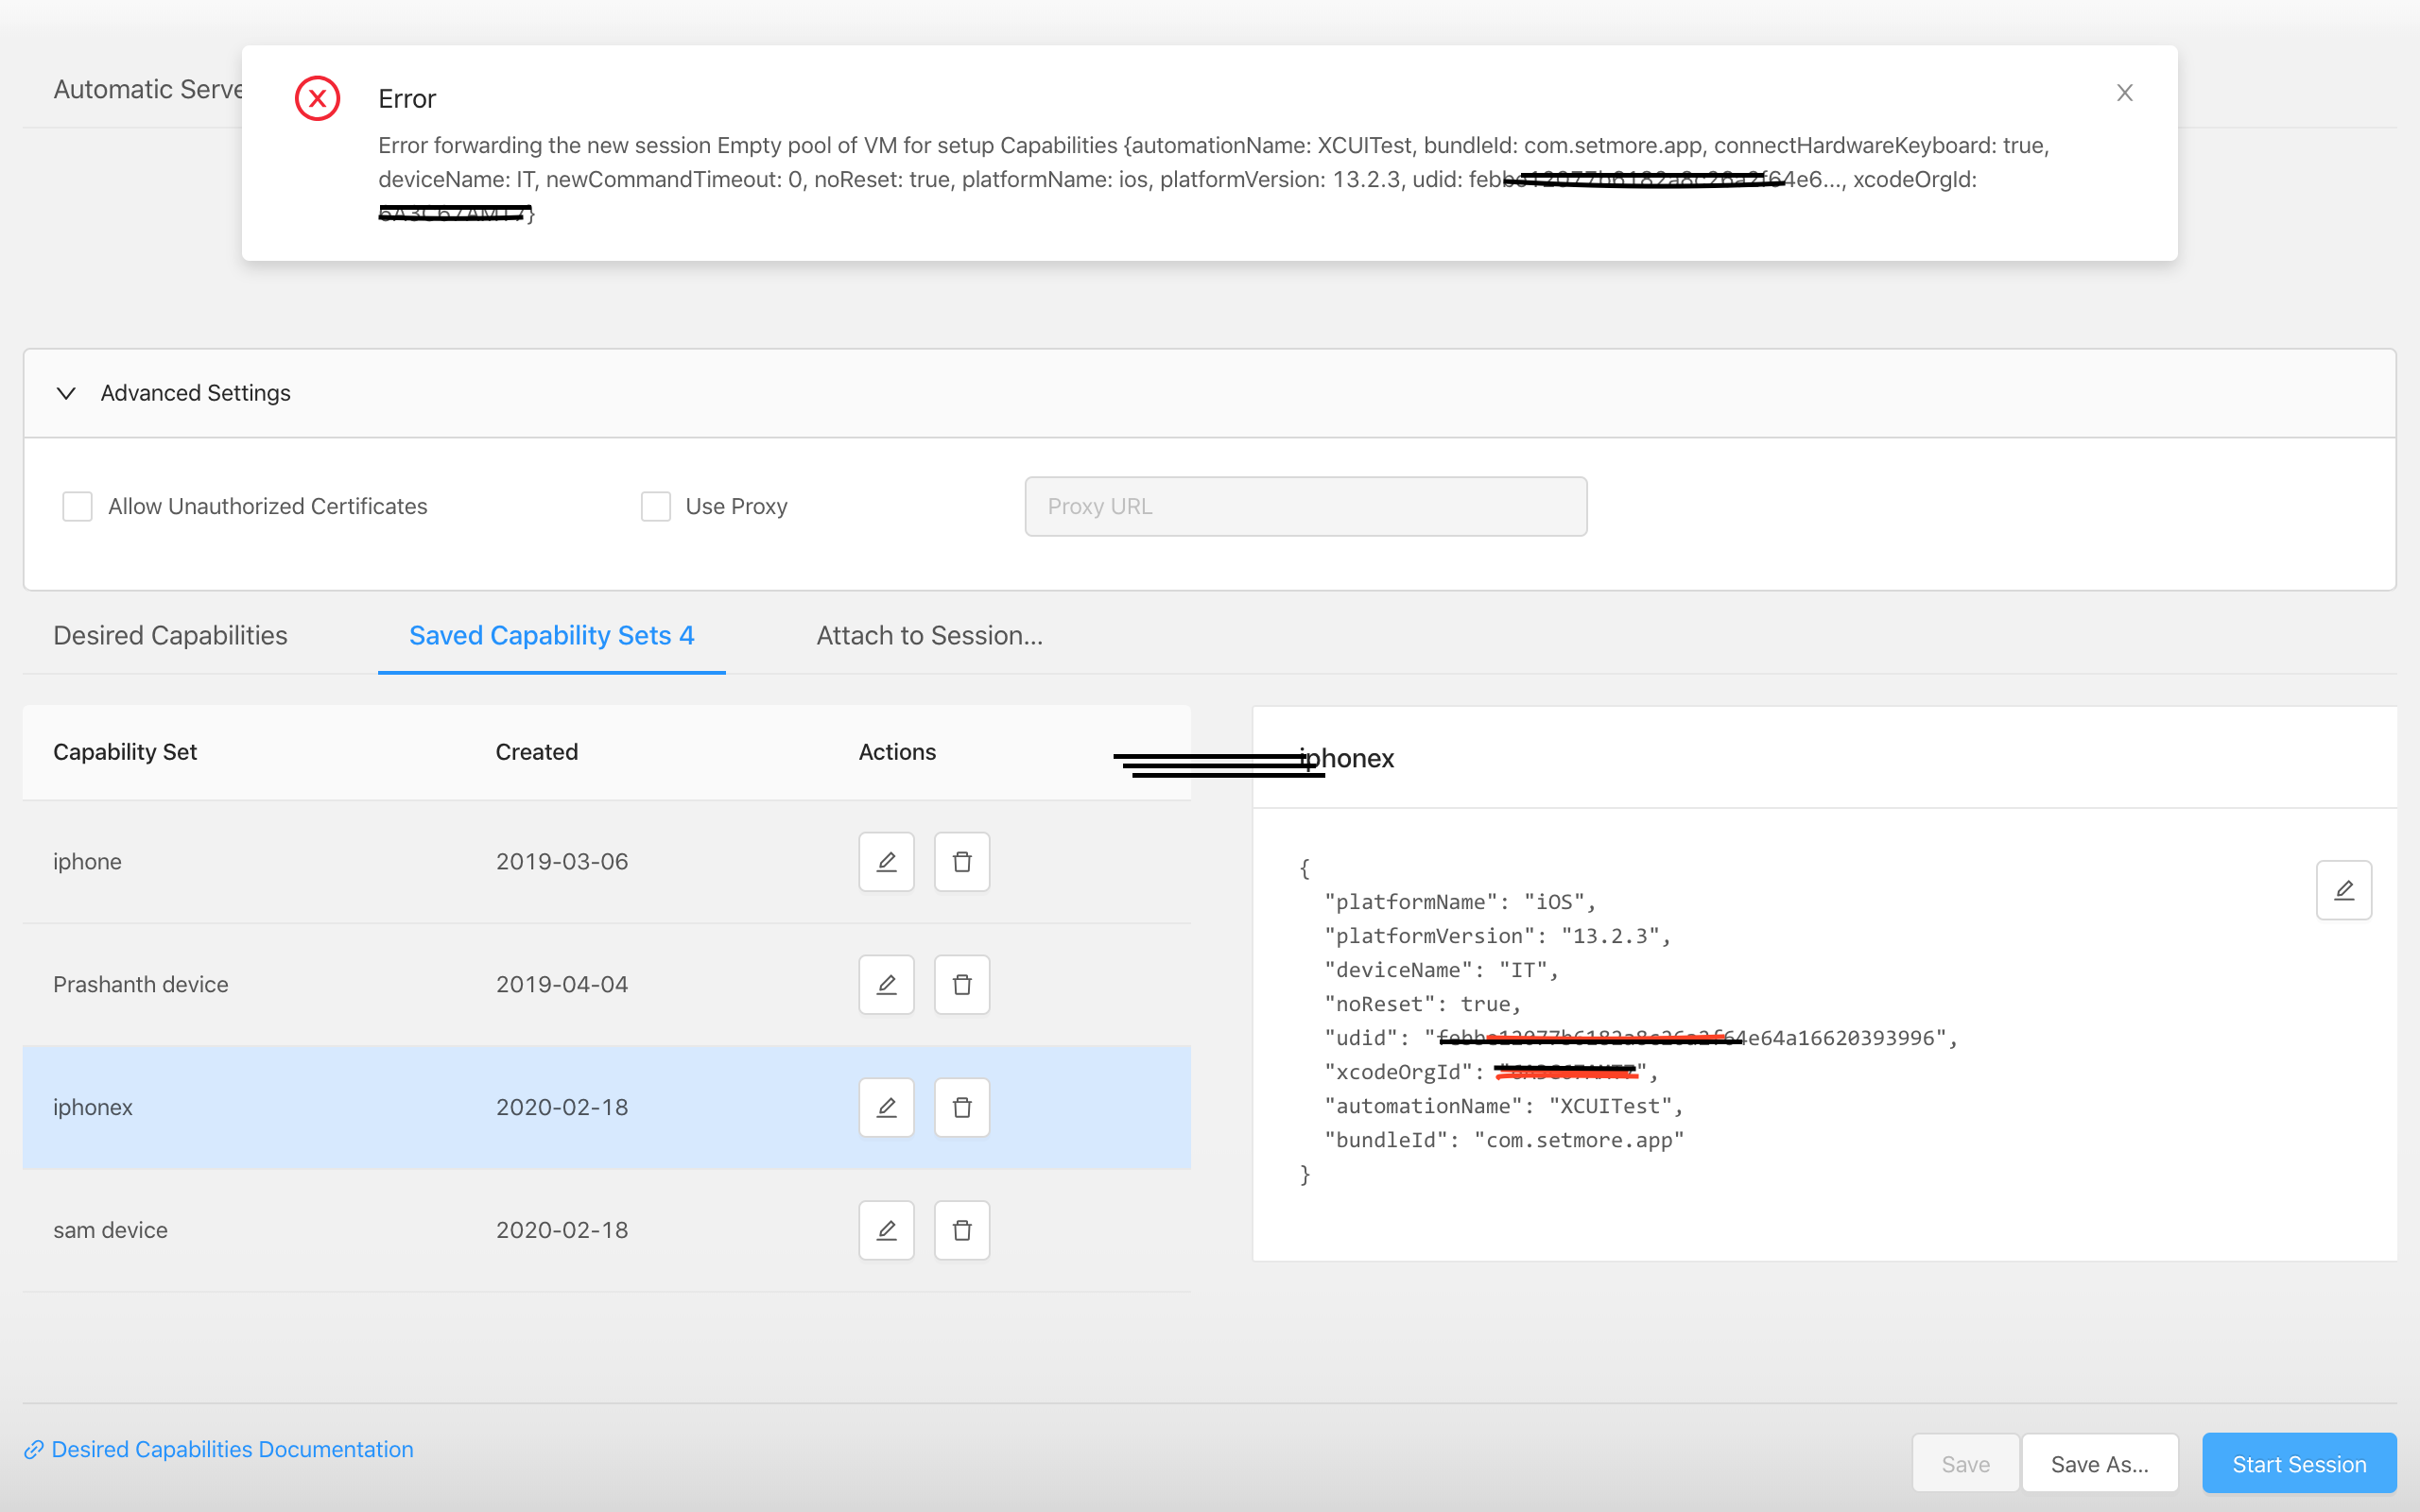Click the Proxy URL input field
Image resolution: width=2420 pixels, height=1512 pixels.
click(1305, 506)
